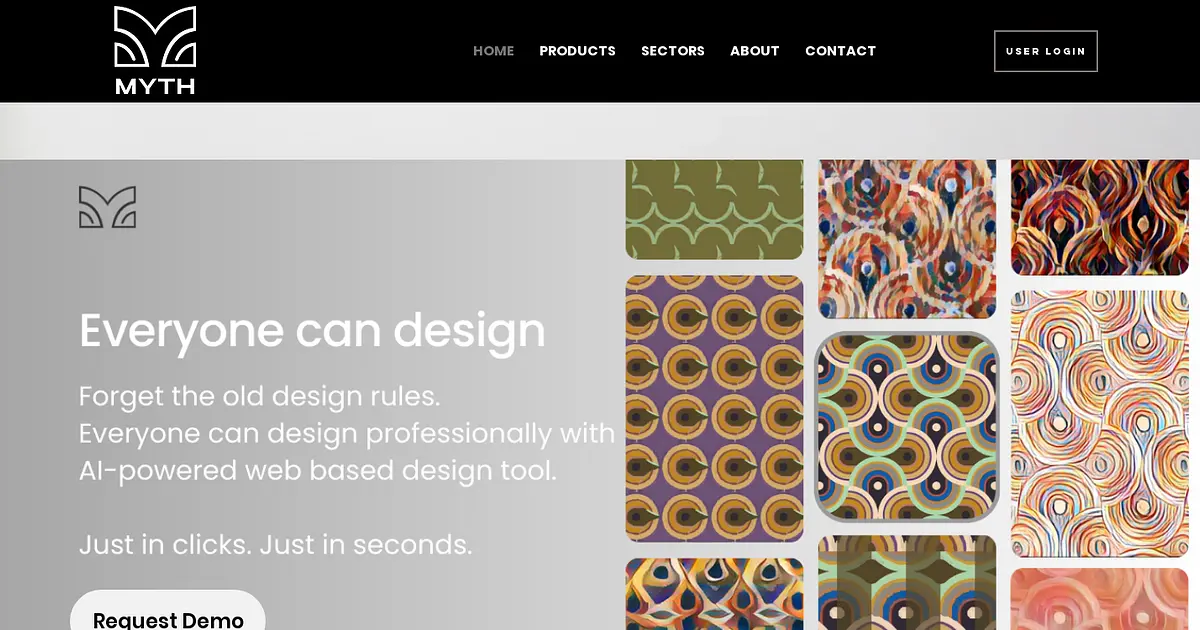
Task: Select the purple background circle pattern tile
Action: 714,408
